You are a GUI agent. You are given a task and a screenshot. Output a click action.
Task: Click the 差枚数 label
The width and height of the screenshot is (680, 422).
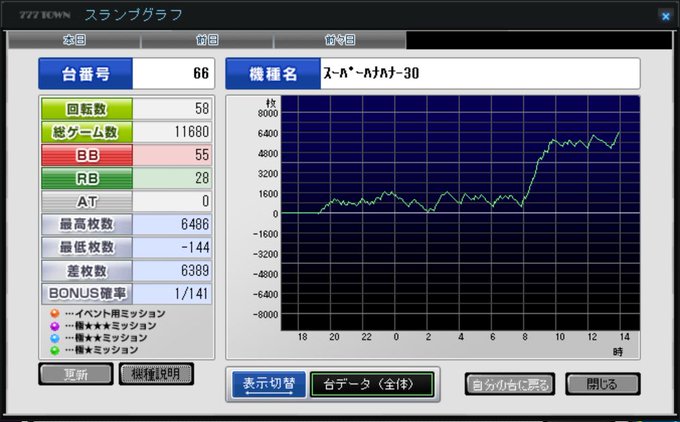[x=87, y=271]
